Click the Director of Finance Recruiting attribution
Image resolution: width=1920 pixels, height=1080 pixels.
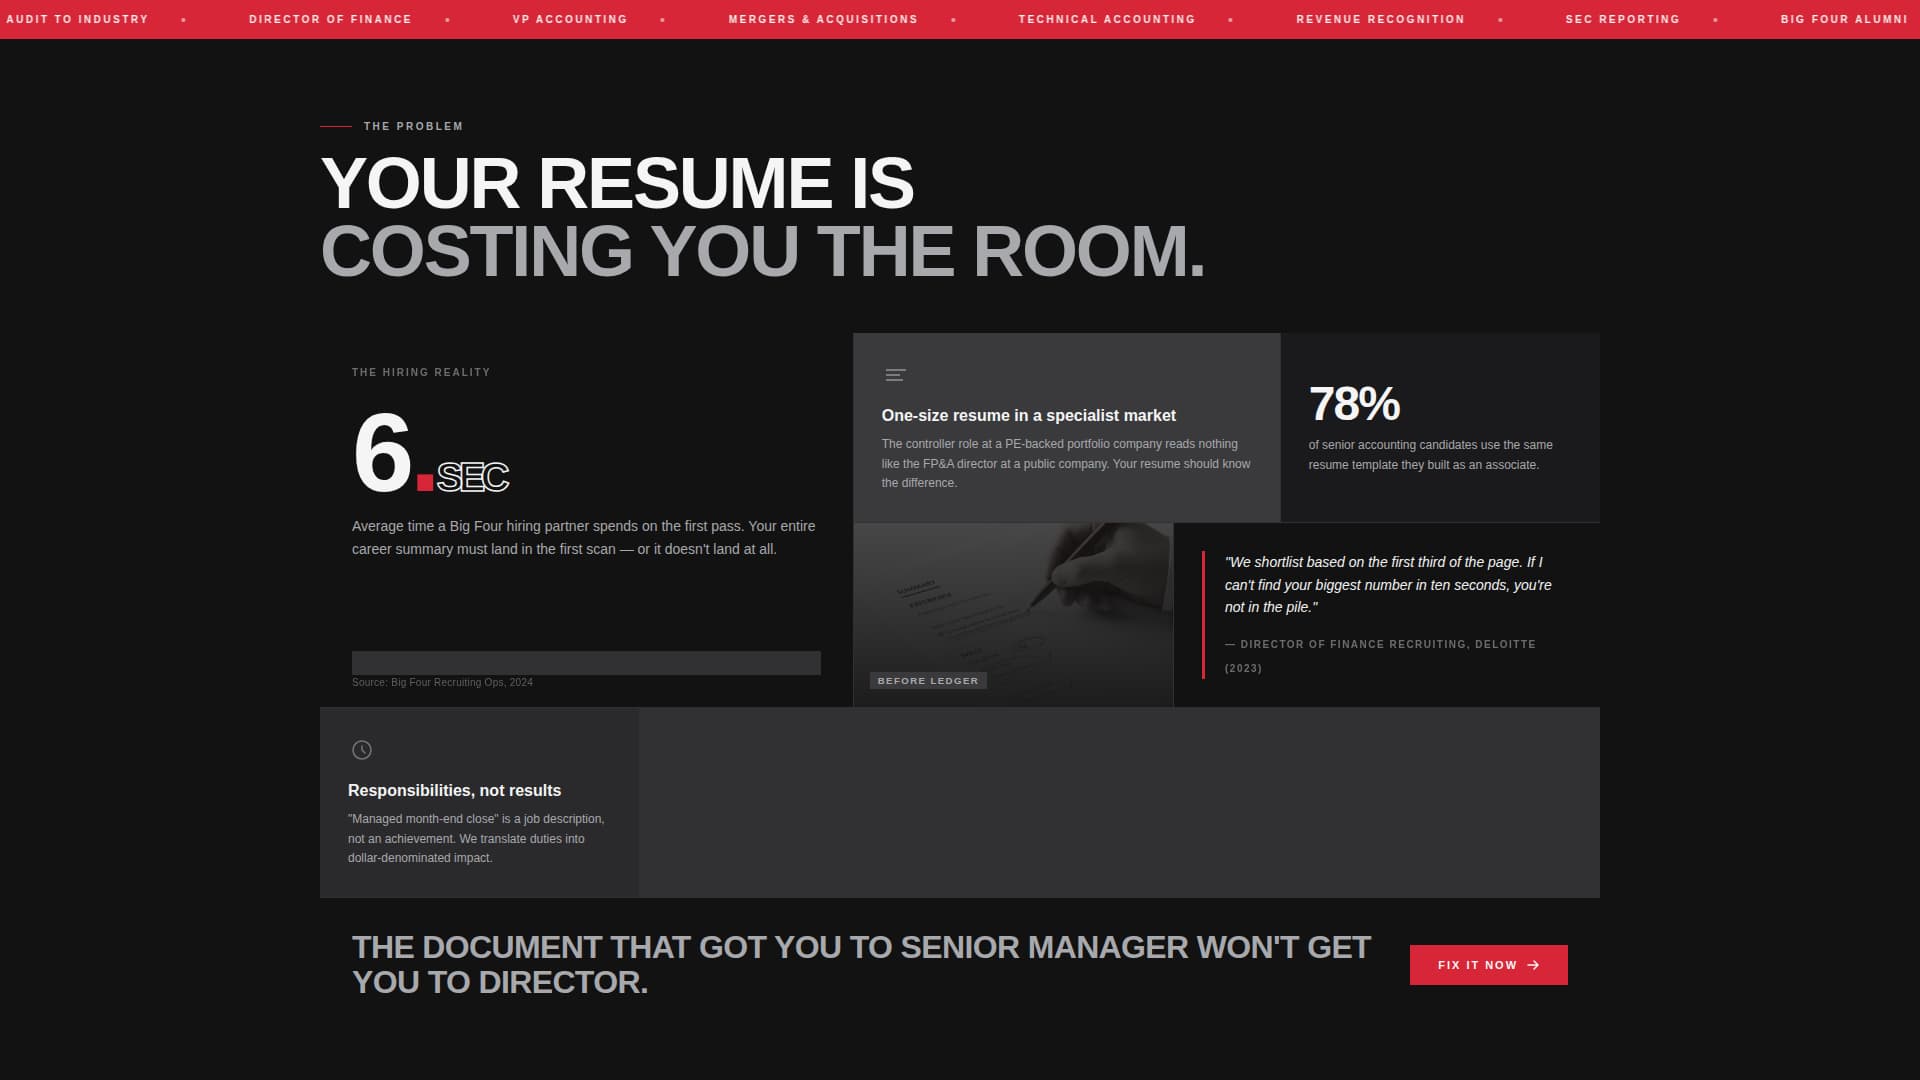[1380, 656]
